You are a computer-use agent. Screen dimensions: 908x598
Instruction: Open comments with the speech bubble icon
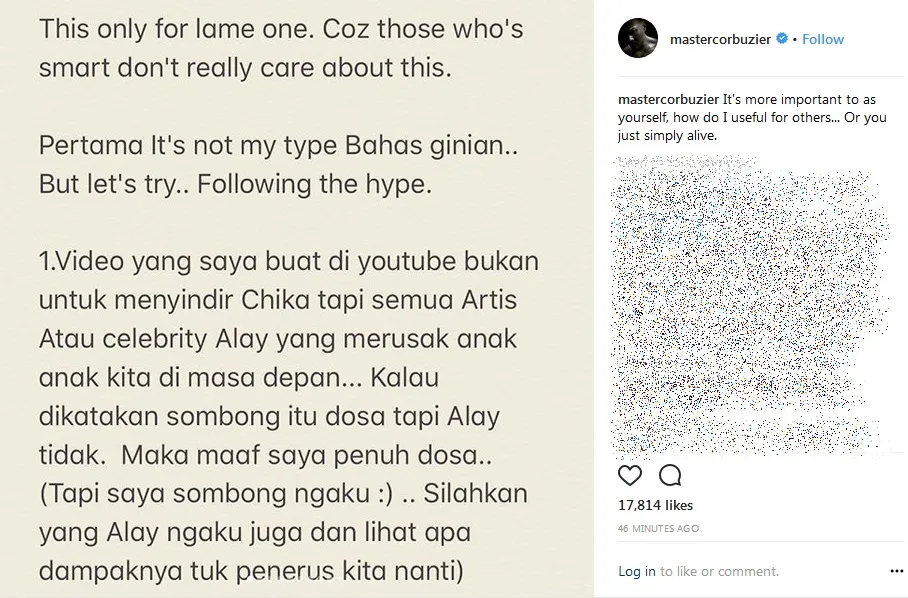point(671,475)
